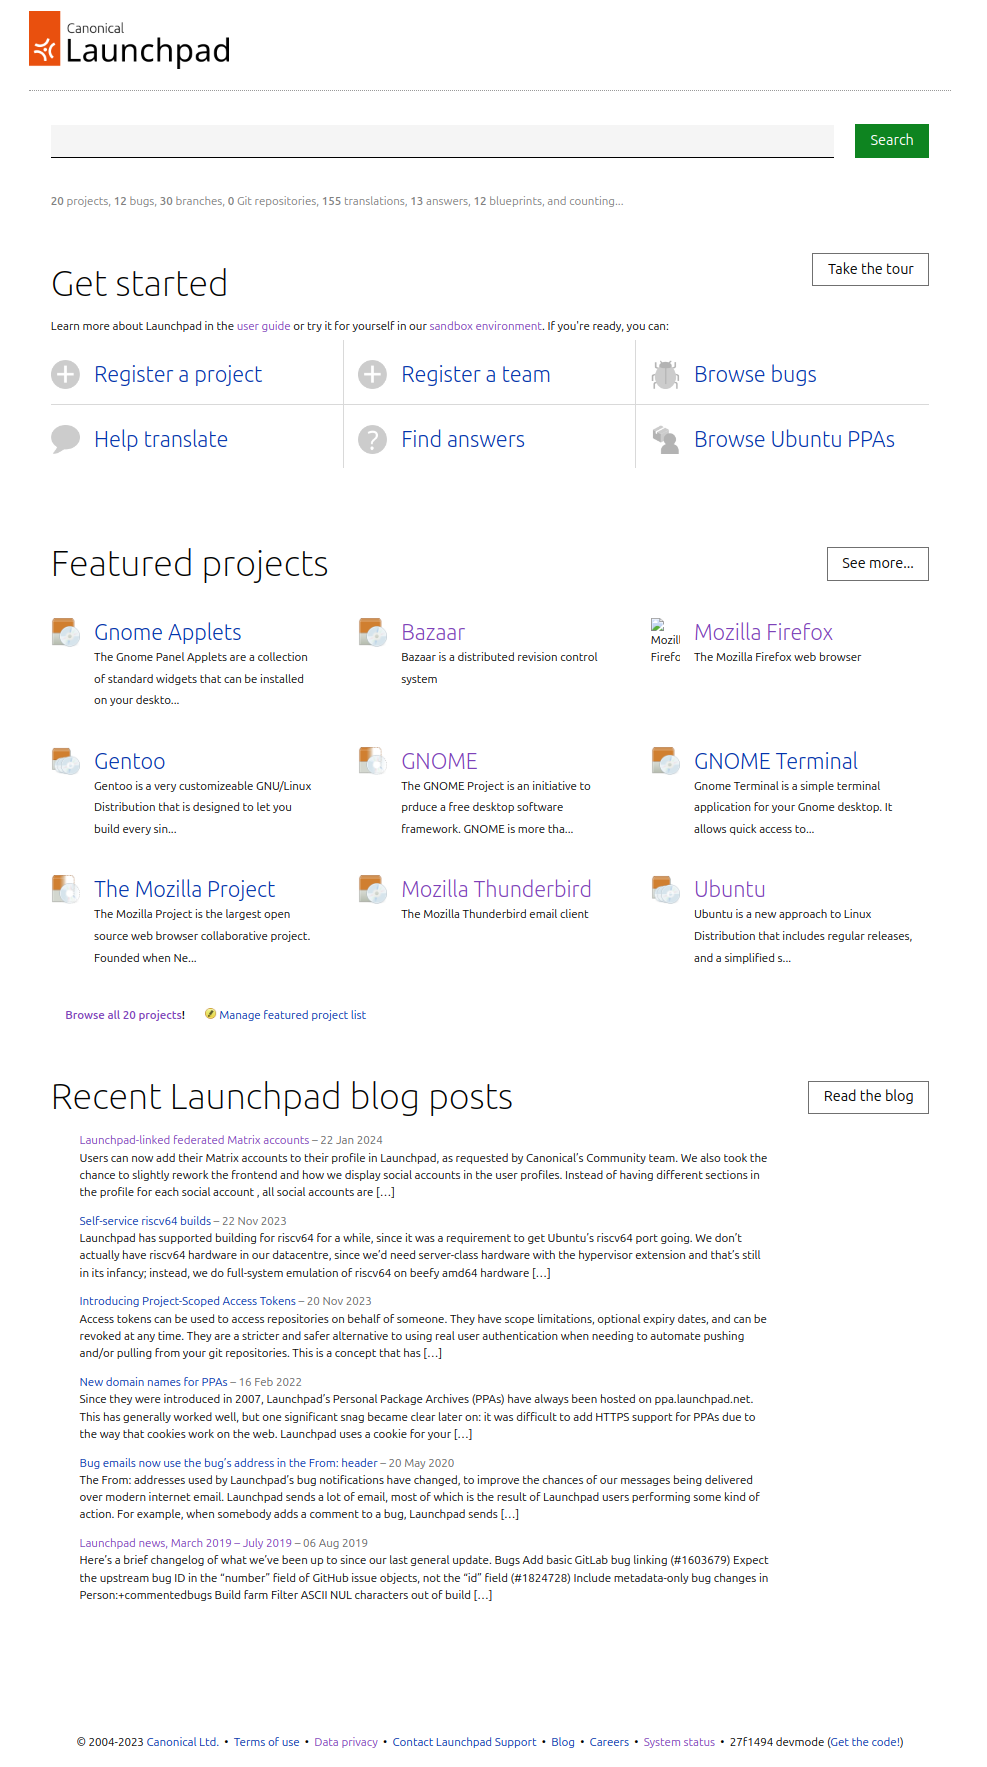The width and height of the screenshot is (987, 1767).
Task: Open the Browse bugs link
Action: 755,374
